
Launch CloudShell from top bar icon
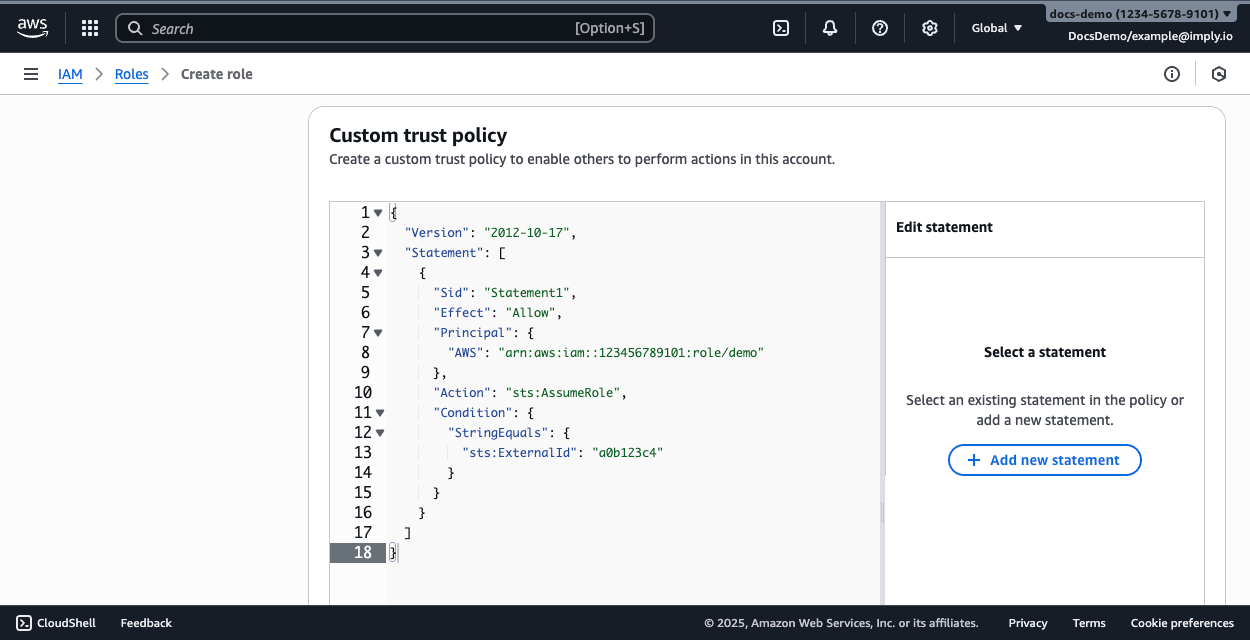coord(781,28)
